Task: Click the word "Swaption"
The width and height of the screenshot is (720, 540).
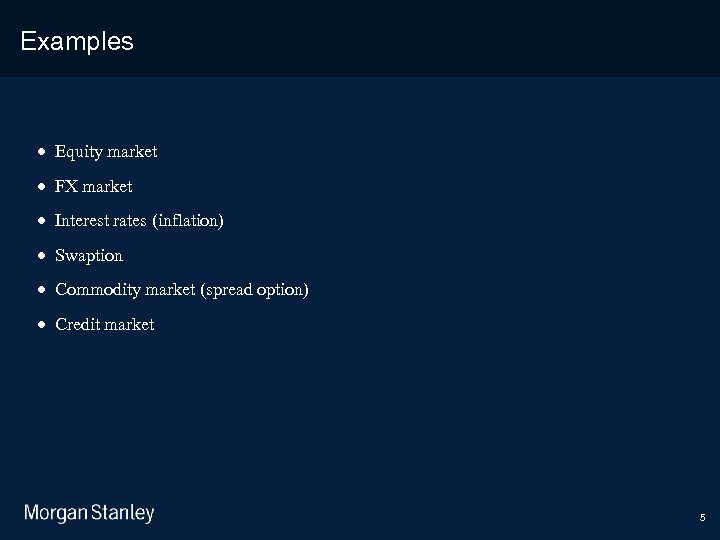Action: (x=89, y=255)
